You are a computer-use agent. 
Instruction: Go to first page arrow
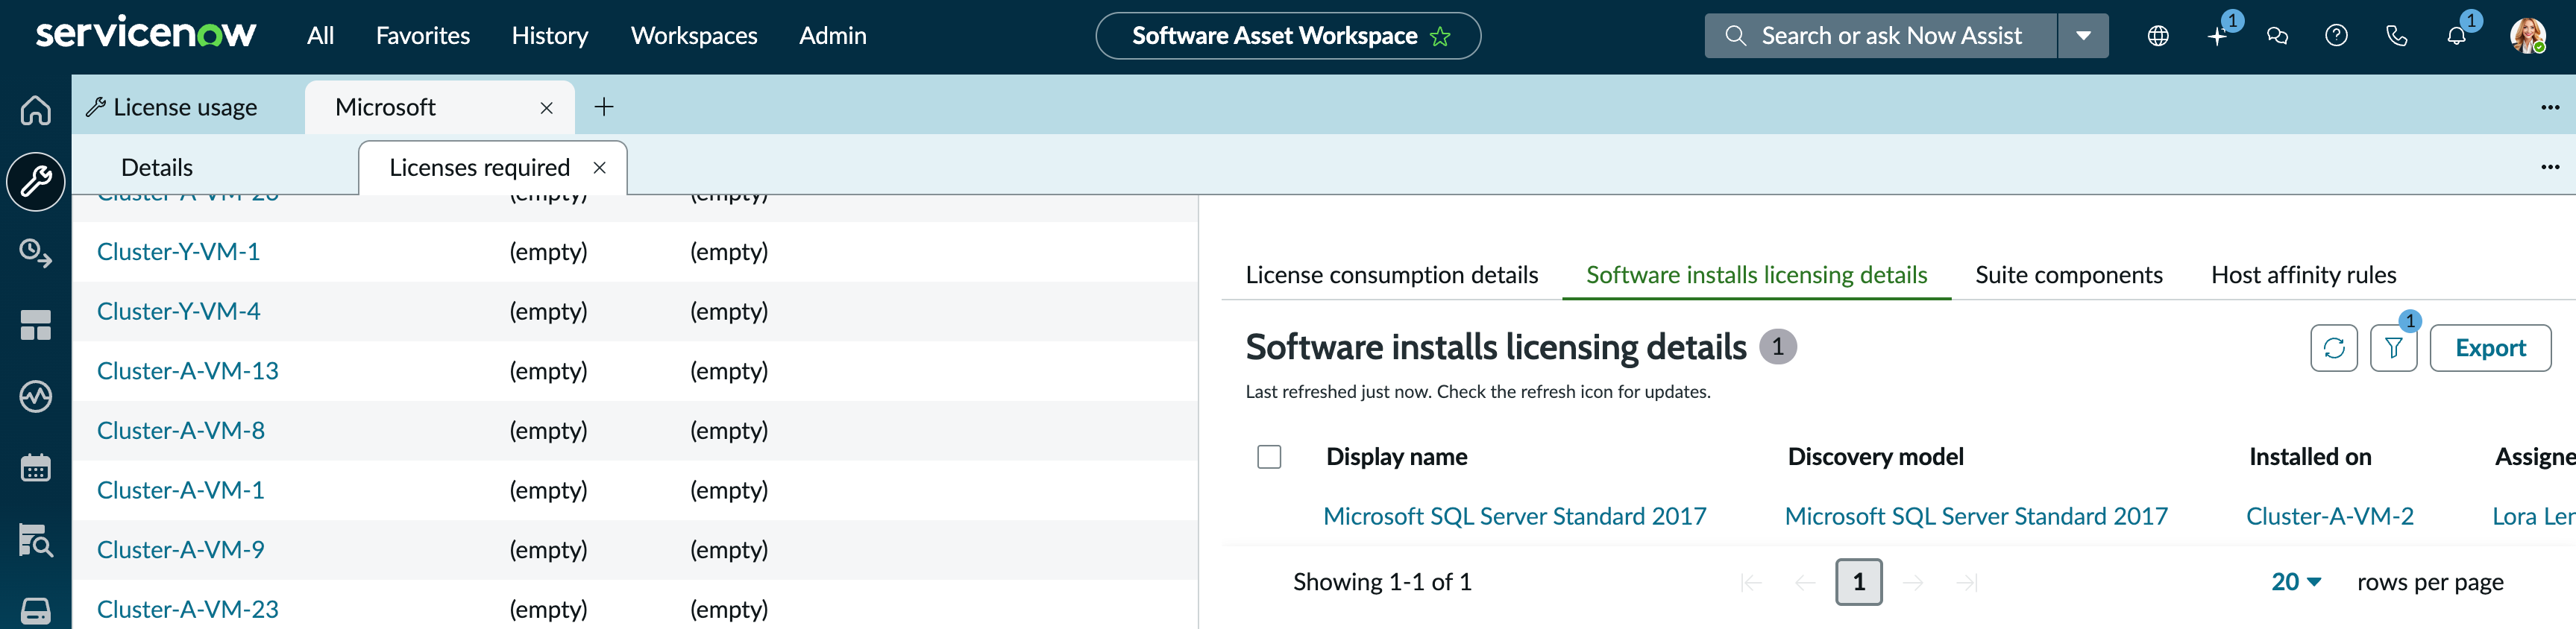(x=1751, y=582)
